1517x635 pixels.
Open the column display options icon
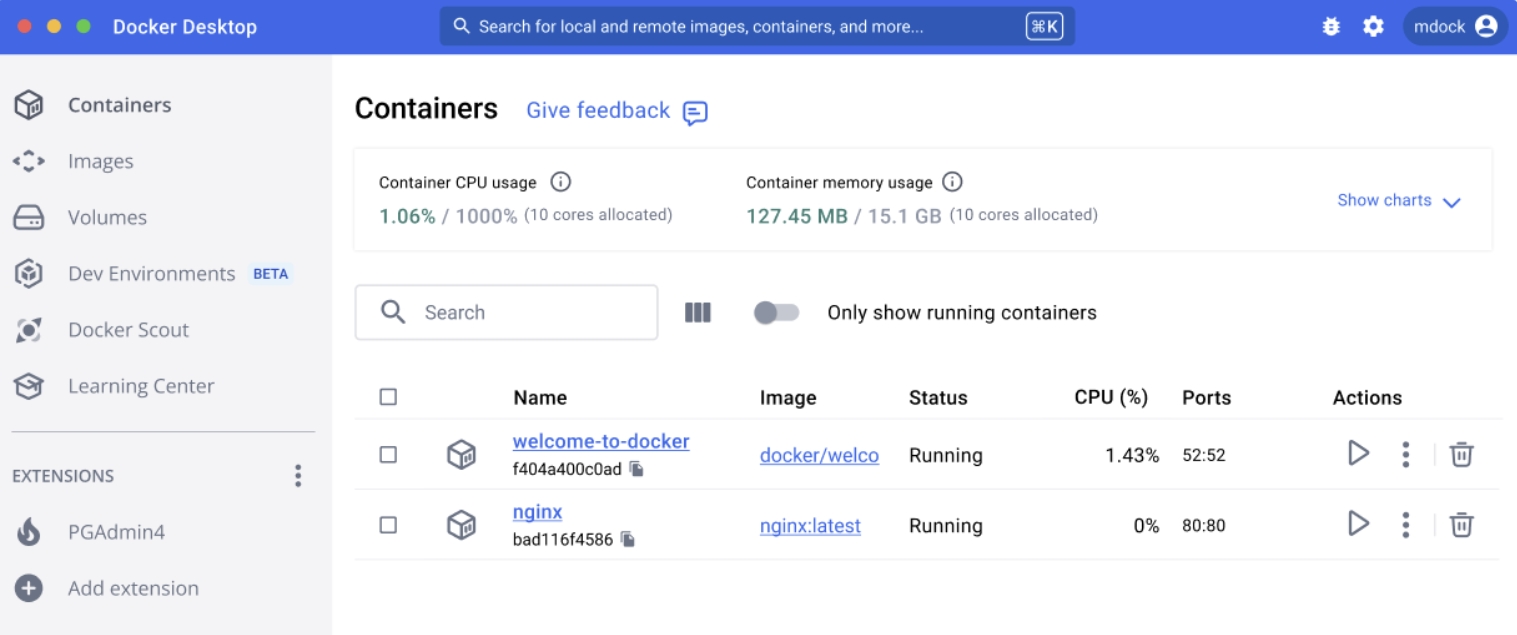[698, 313]
